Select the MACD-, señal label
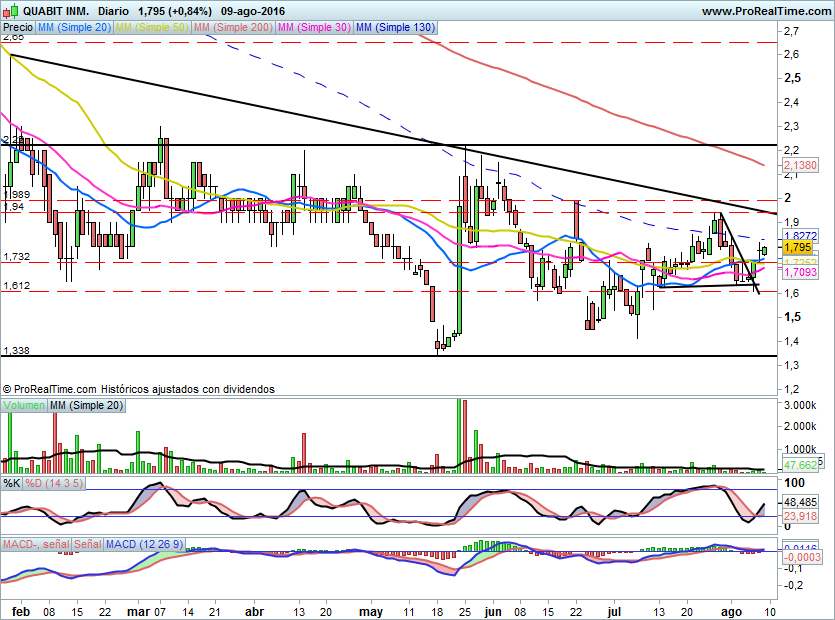This screenshot has width=835, height=620. tap(36, 544)
